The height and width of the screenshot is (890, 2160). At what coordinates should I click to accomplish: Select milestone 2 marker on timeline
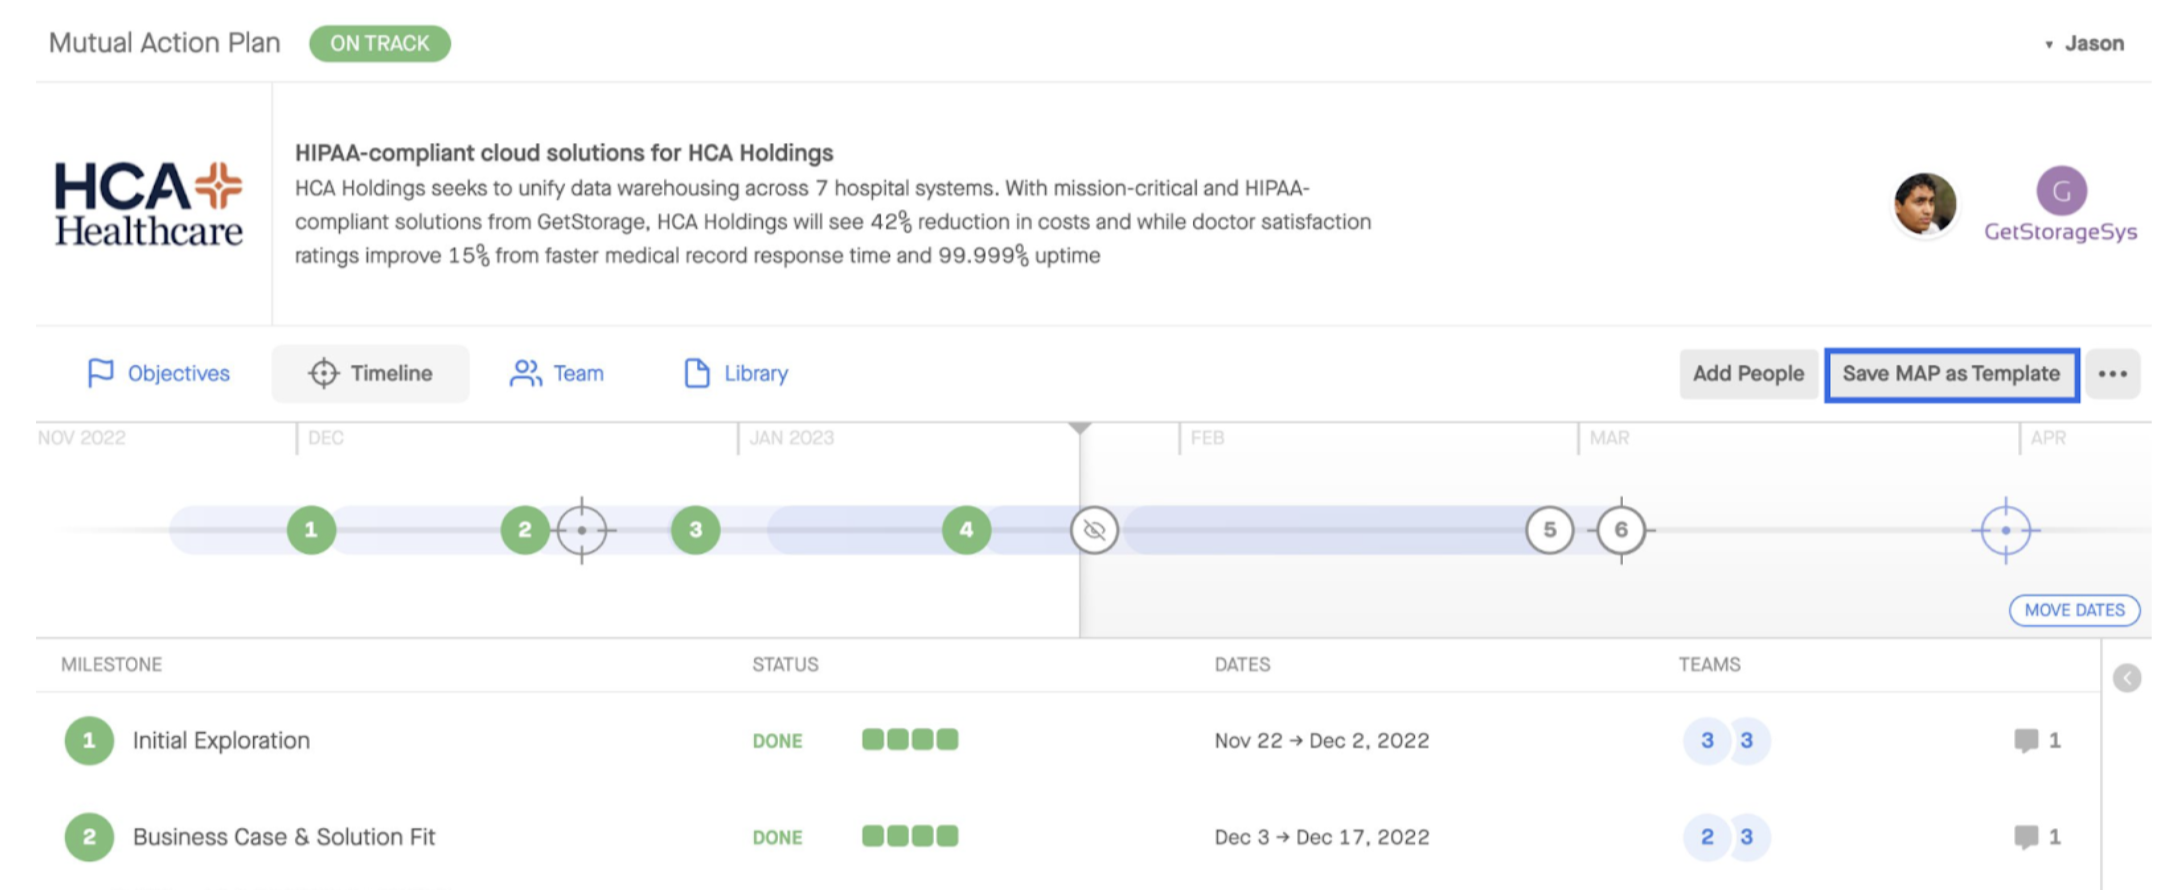point(524,530)
